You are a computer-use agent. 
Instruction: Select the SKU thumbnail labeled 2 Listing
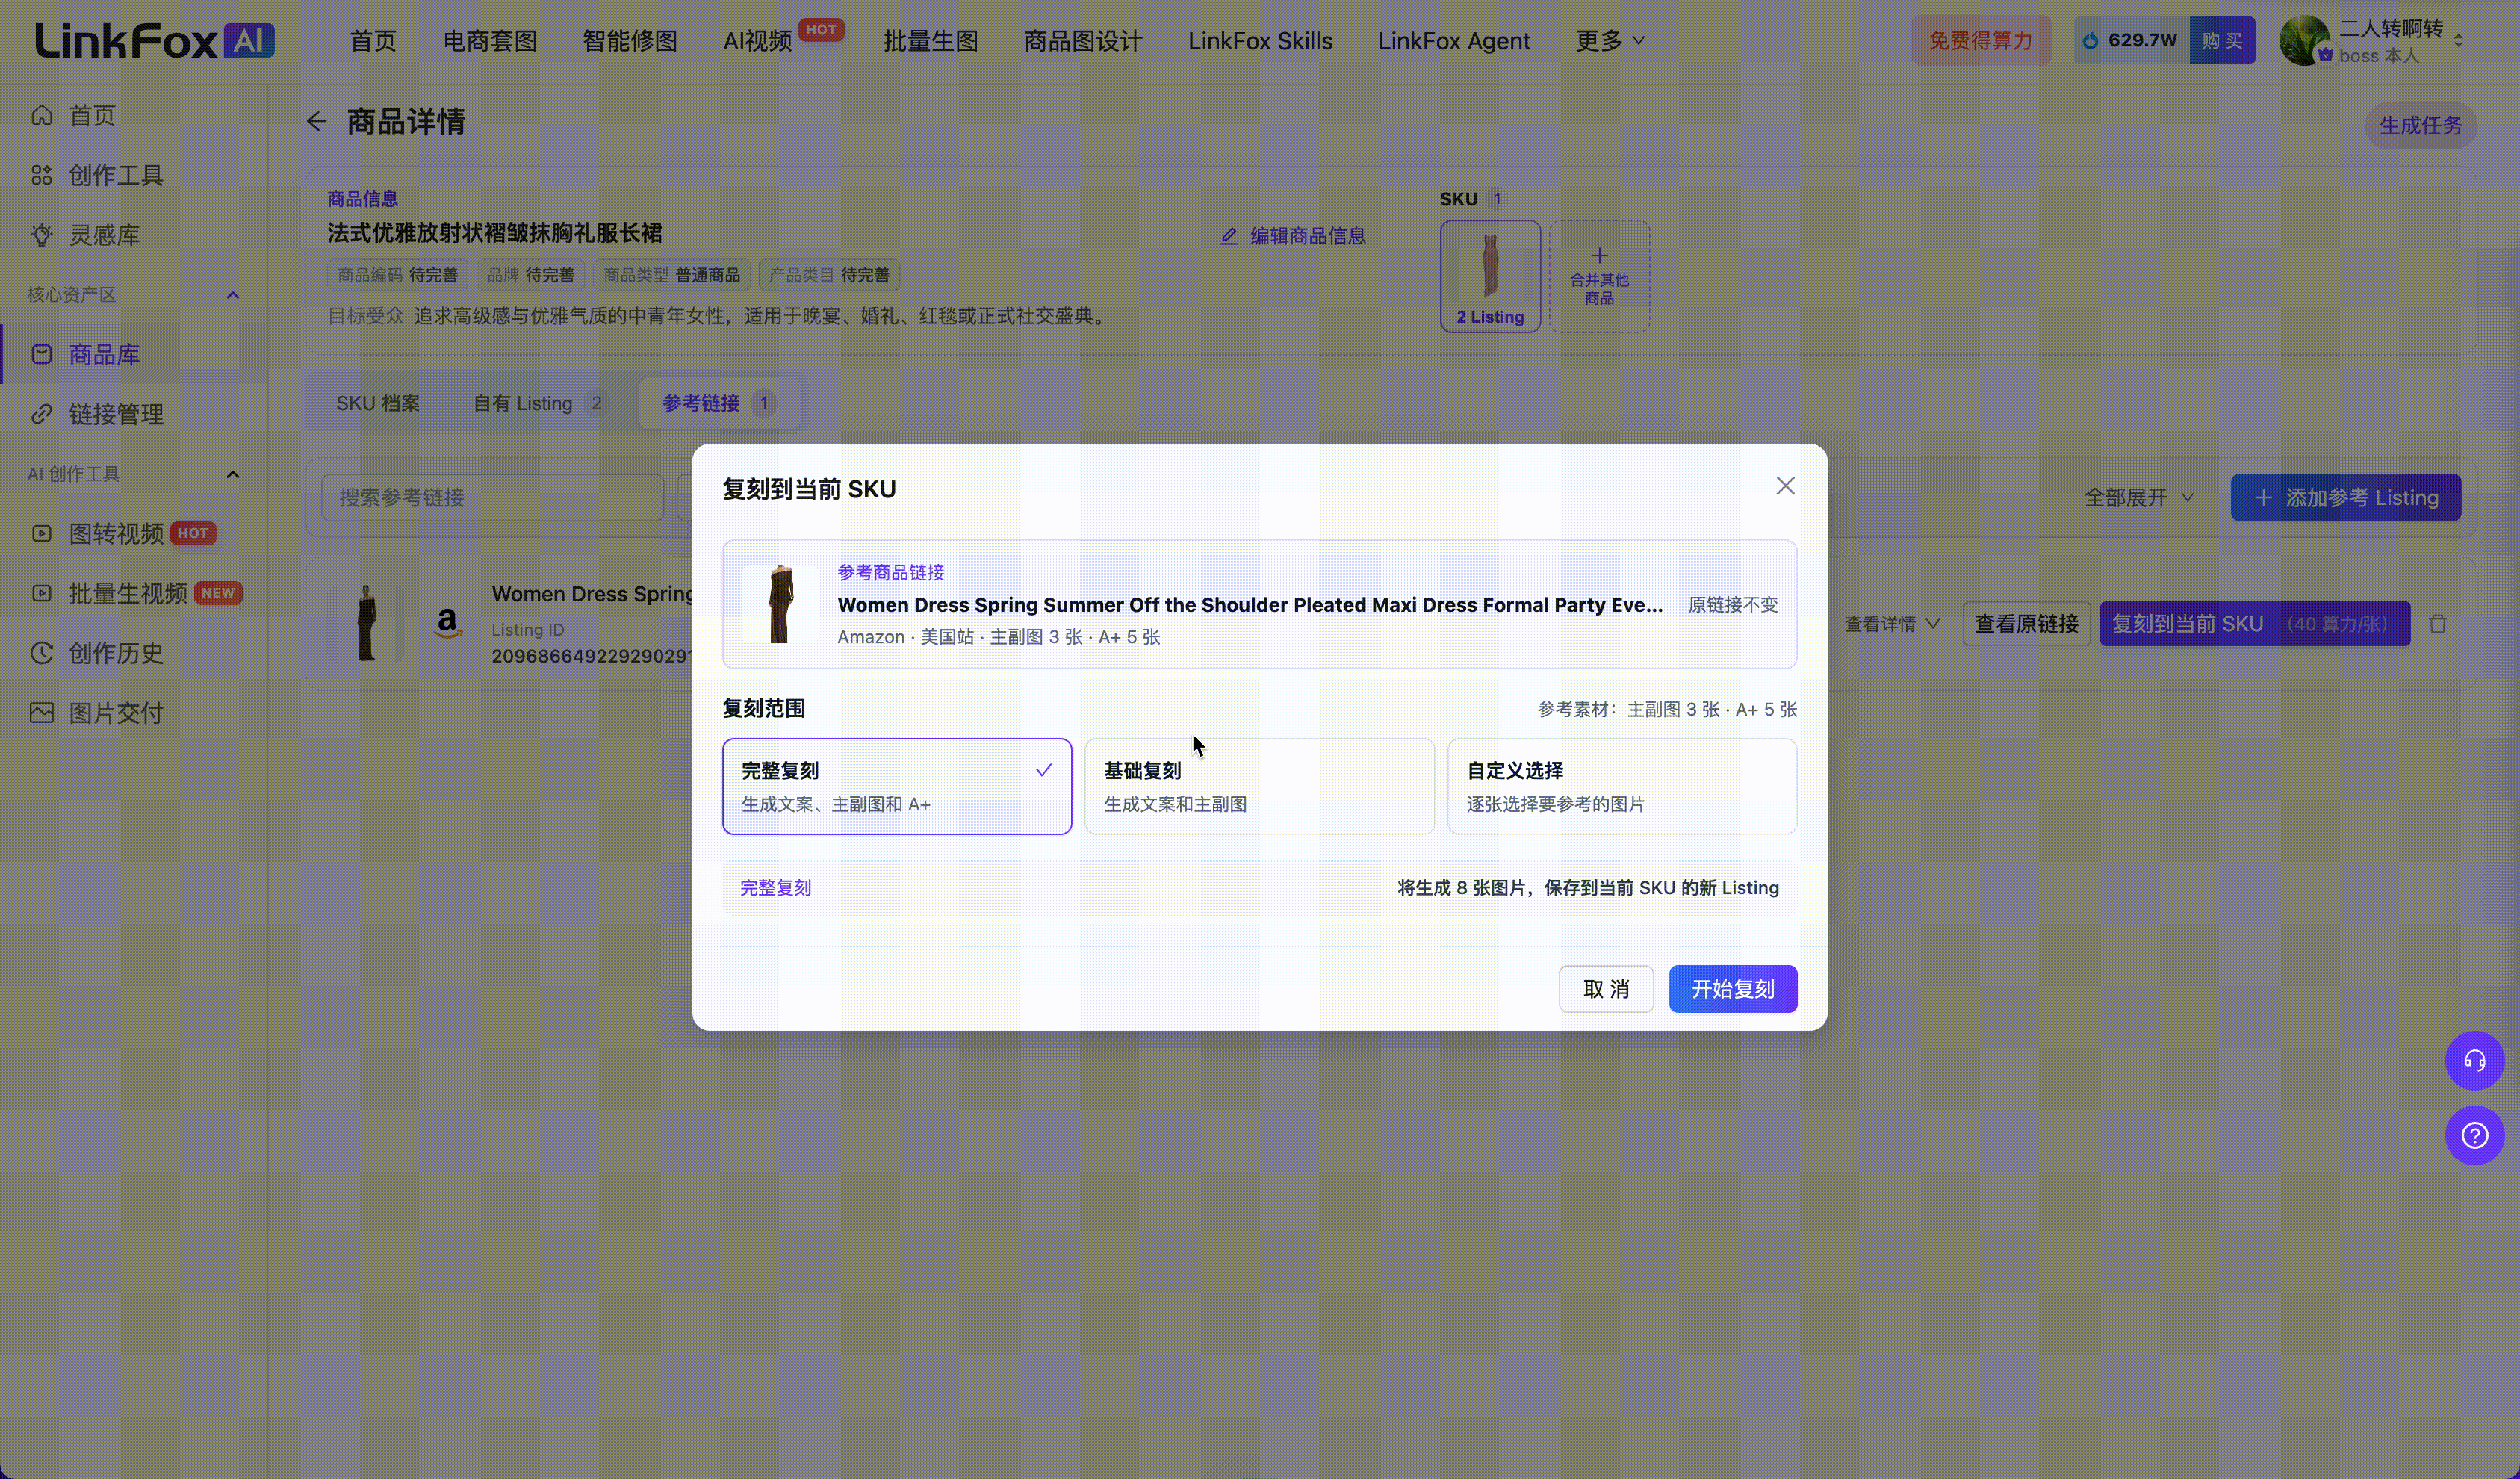coord(1490,276)
